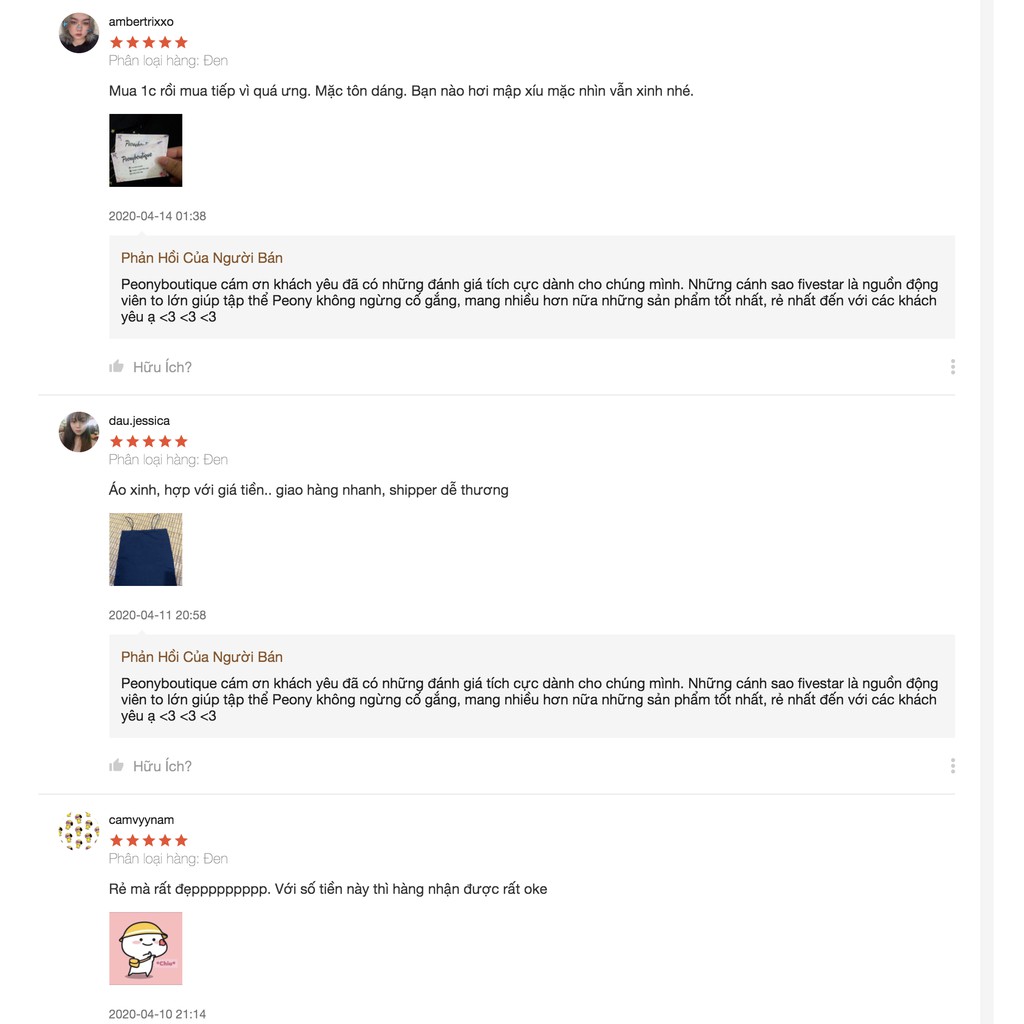The image size is (1024, 1024).
Task: Open dau.jessica username profile link
Action: coord(139,420)
